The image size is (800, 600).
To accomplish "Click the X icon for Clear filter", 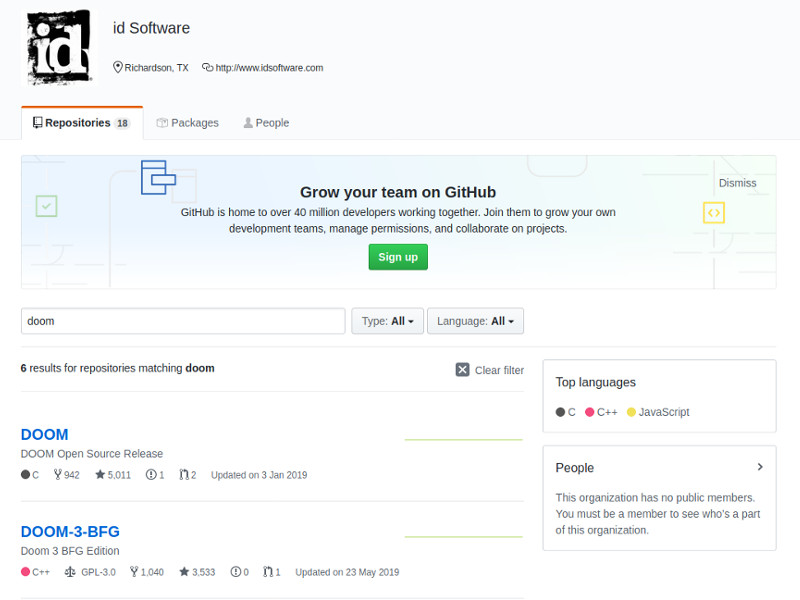I will coord(462,370).
